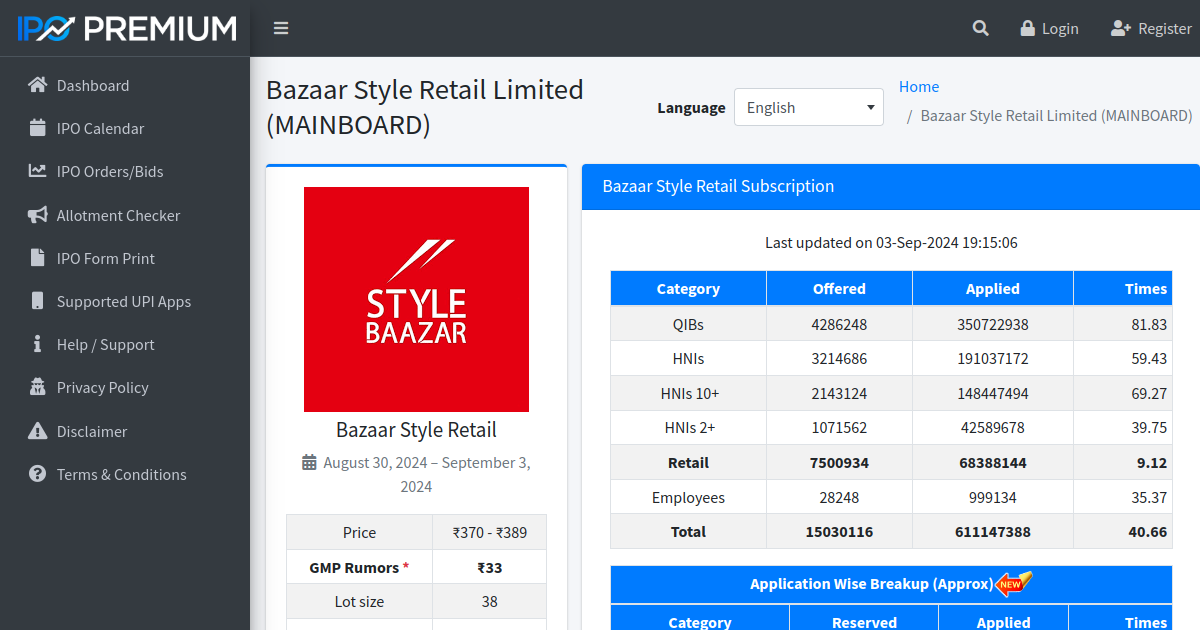
Task: Open IPO Orders/Bids chart icon
Action: (x=35, y=171)
